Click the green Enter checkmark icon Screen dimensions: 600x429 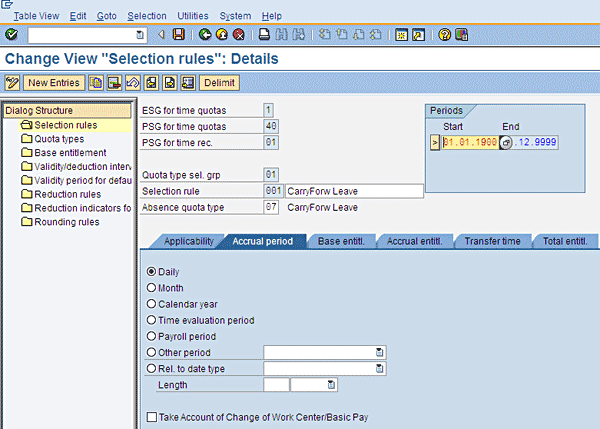click(x=11, y=35)
